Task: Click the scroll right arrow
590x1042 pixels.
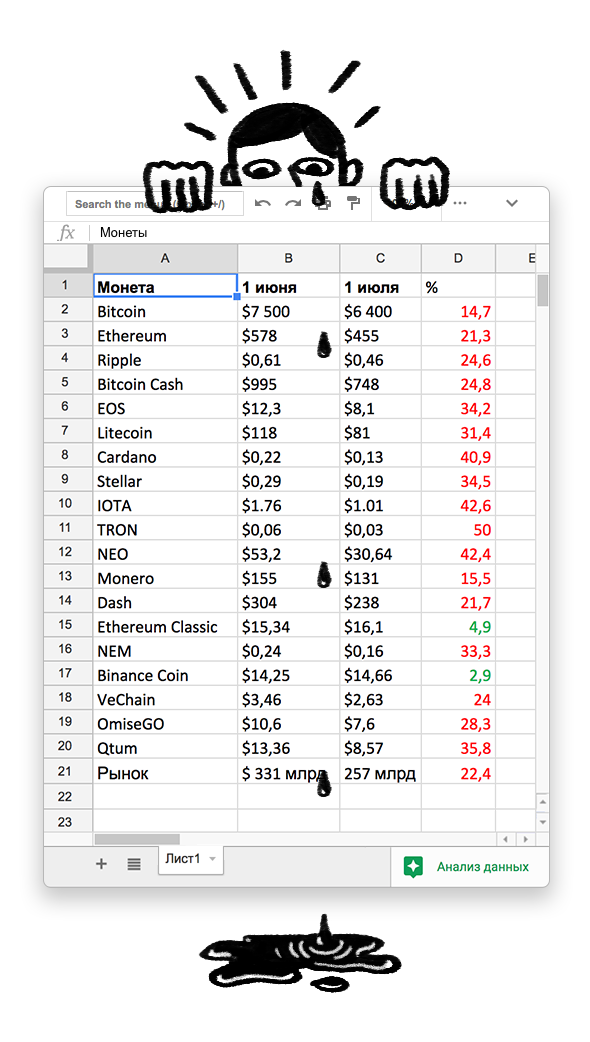Action: (526, 839)
